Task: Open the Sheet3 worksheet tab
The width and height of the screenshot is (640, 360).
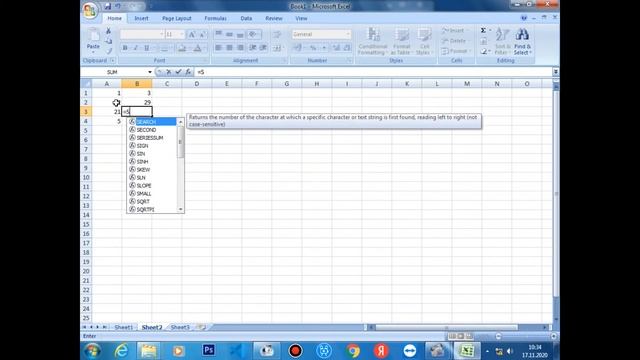Action: [x=180, y=327]
